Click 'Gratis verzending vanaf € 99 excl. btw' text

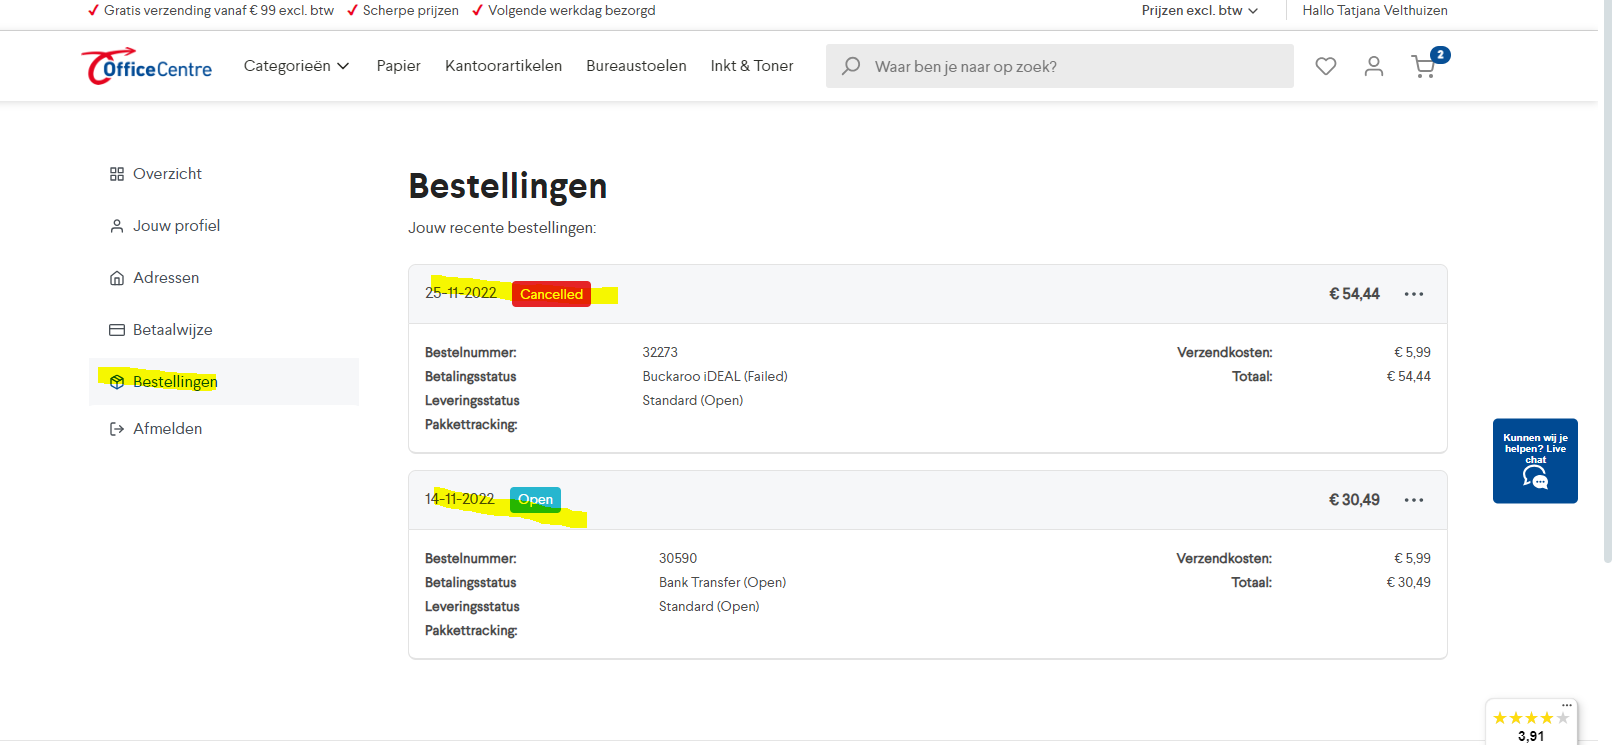pos(219,10)
